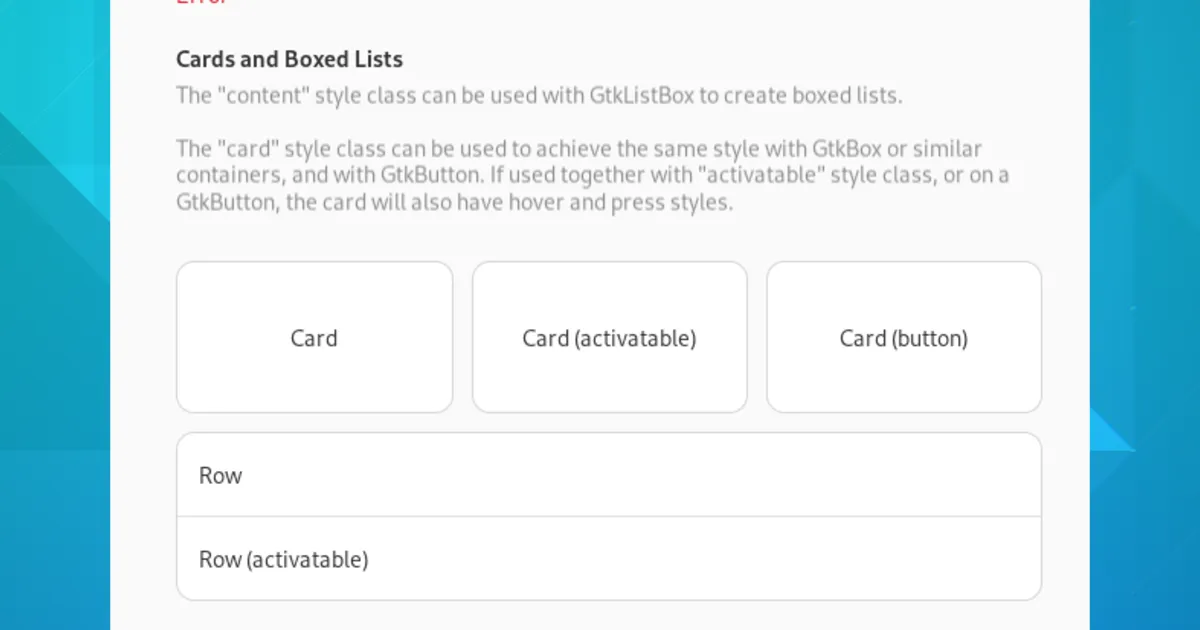Click the plain "Card" box

pyautogui.click(x=314, y=338)
